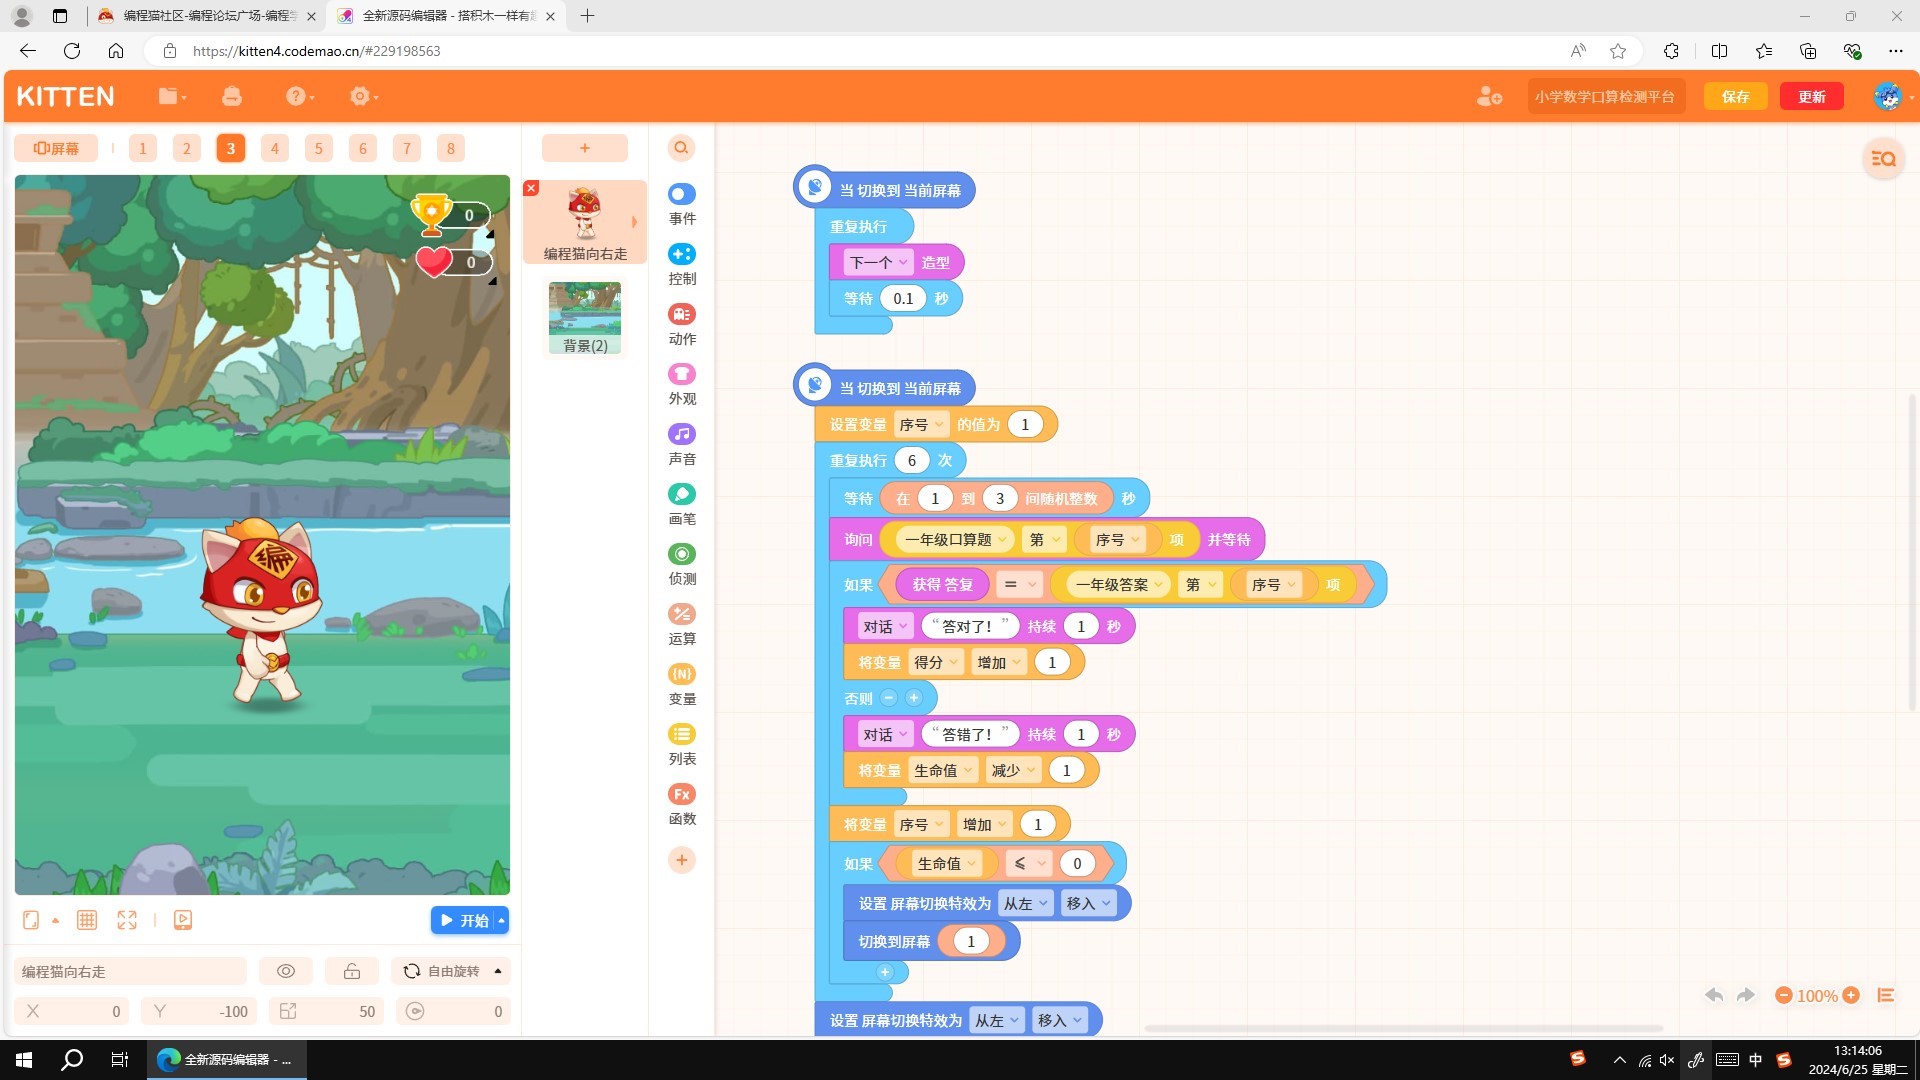Screen dimensions: 1920x1080
Task: Open the Windows Start menu
Action: (x=24, y=1060)
